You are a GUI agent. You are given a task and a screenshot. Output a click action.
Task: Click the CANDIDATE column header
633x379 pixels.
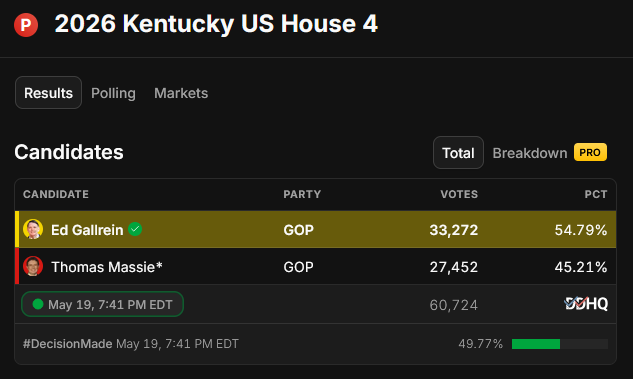[x=56, y=194]
